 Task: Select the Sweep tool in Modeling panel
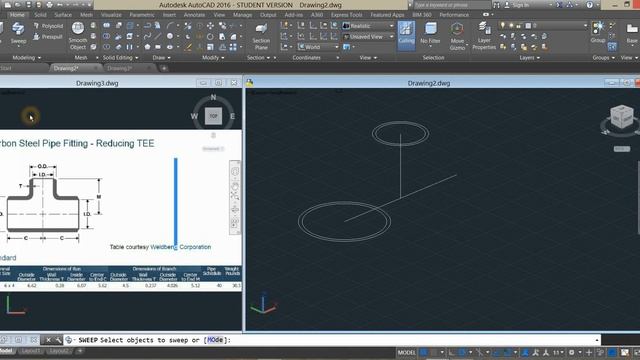(18, 33)
